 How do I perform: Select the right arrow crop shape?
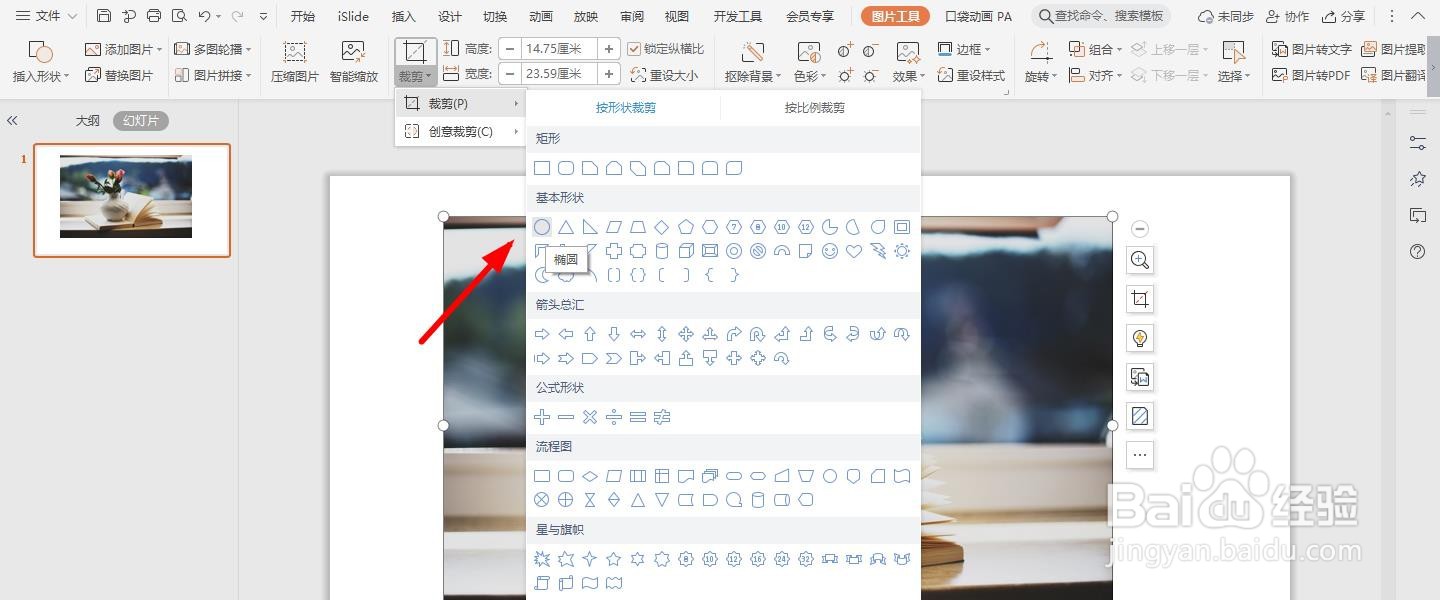[542, 334]
